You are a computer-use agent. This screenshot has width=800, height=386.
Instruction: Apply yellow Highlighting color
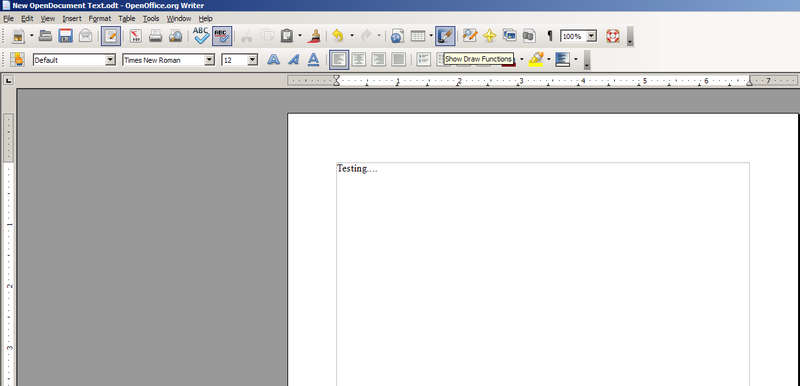coord(536,60)
